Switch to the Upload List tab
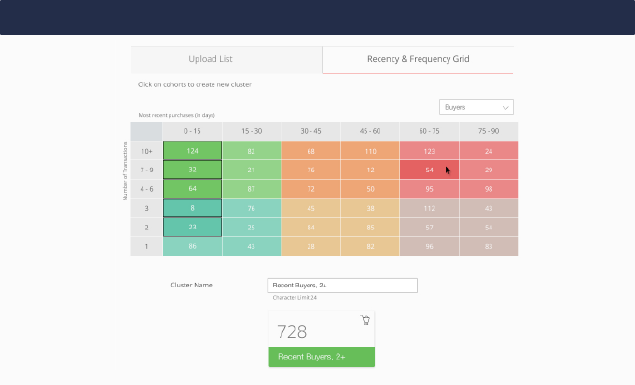 226,60
